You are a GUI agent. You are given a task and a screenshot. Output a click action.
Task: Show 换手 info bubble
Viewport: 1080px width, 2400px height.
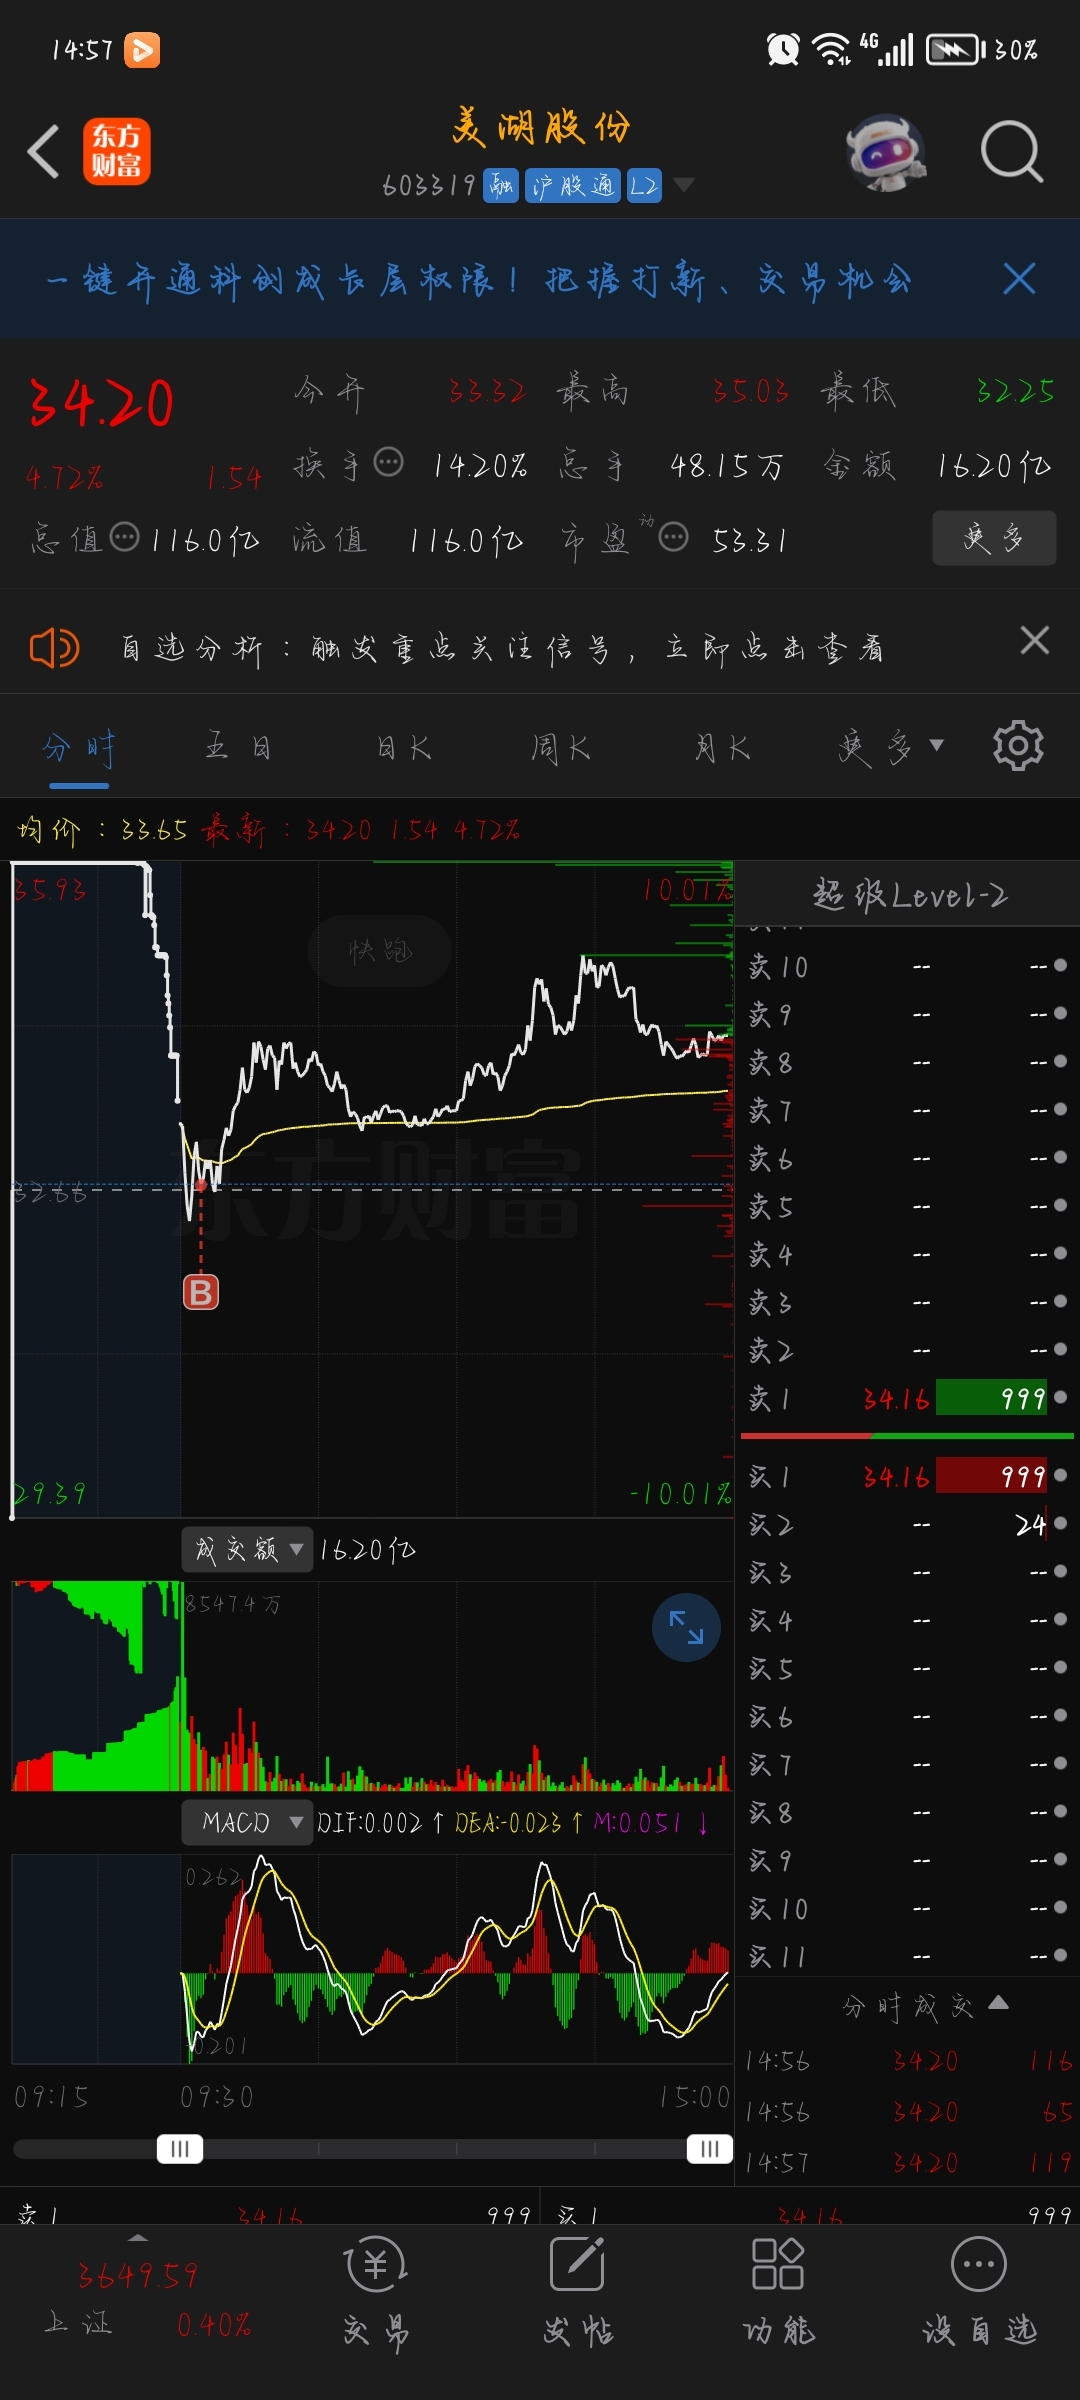388,463
